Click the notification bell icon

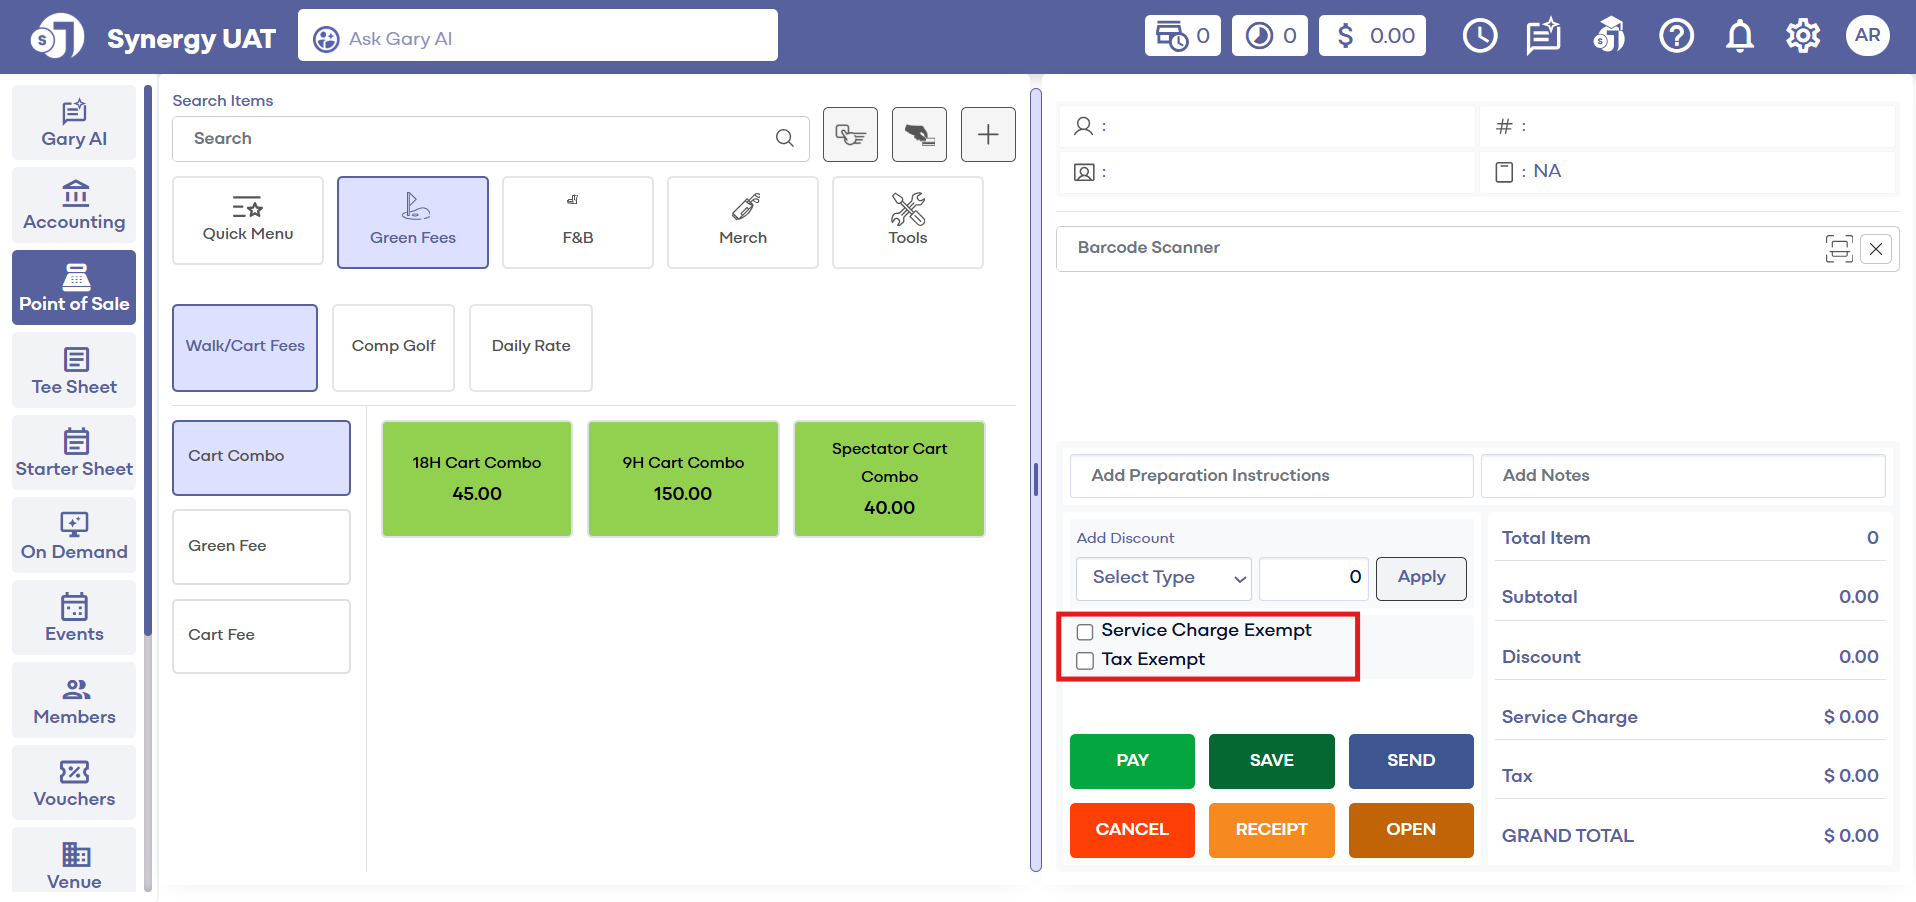[x=1739, y=36]
